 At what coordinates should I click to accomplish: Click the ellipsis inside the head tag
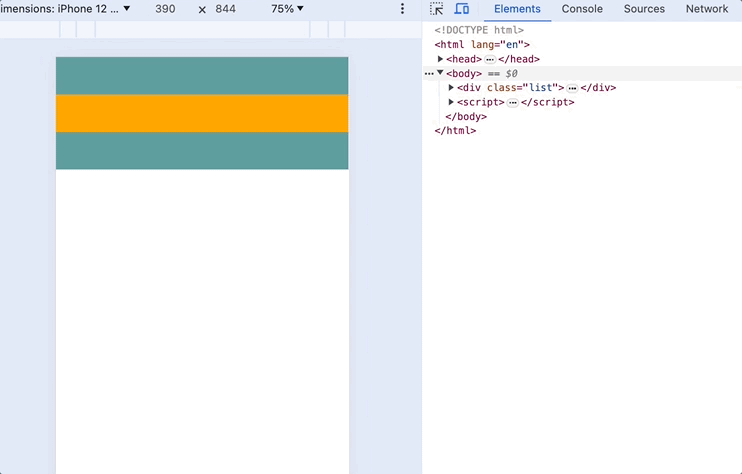[490, 60]
